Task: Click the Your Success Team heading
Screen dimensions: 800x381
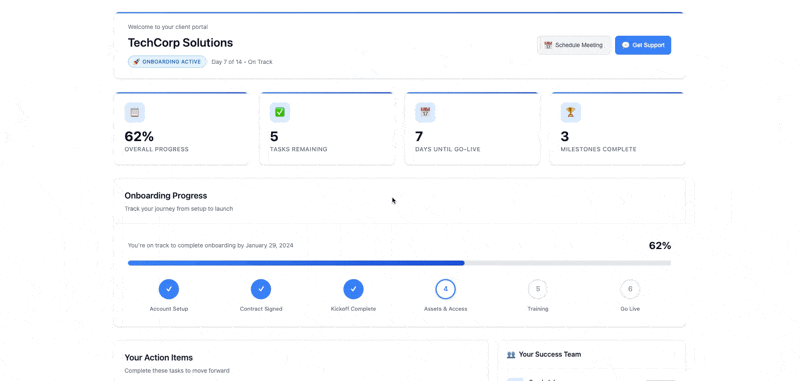Action: click(x=549, y=354)
